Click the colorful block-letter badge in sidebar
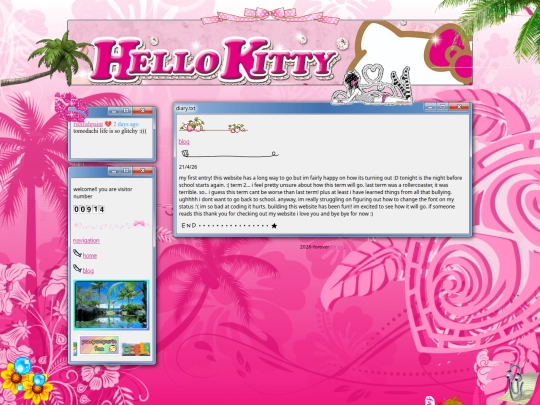This screenshot has width=540, height=405. (136, 349)
